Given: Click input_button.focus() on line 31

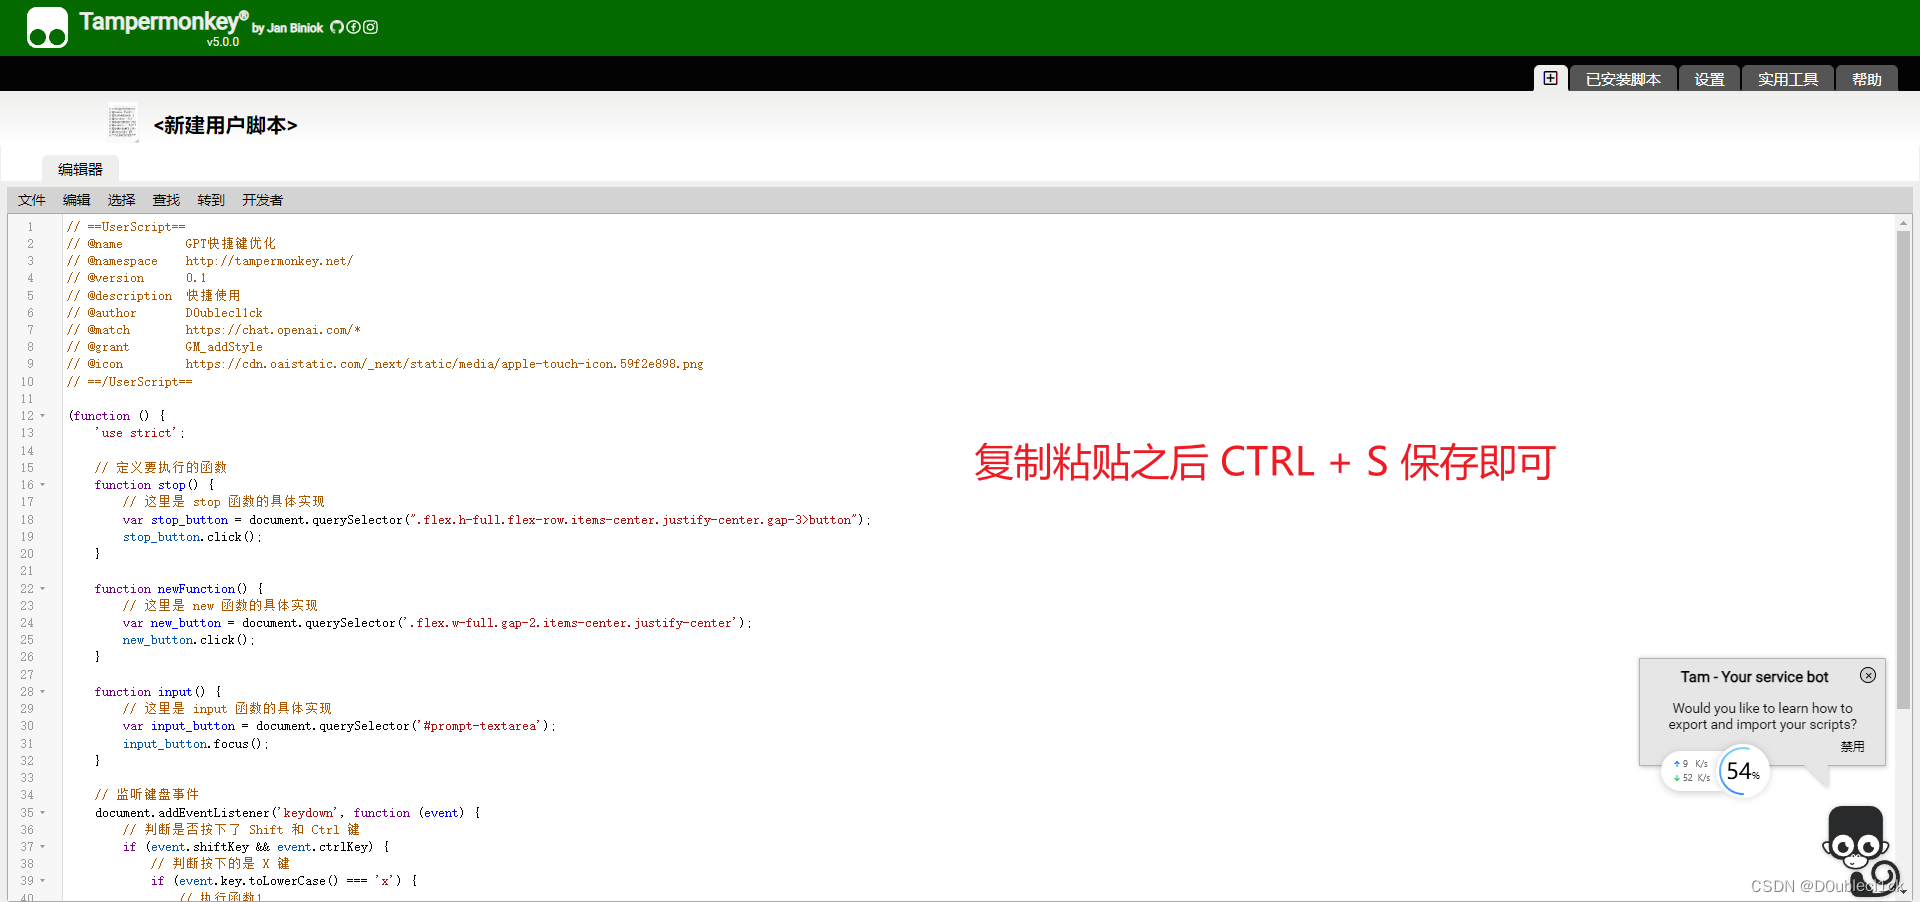Looking at the screenshot, I should tap(196, 744).
